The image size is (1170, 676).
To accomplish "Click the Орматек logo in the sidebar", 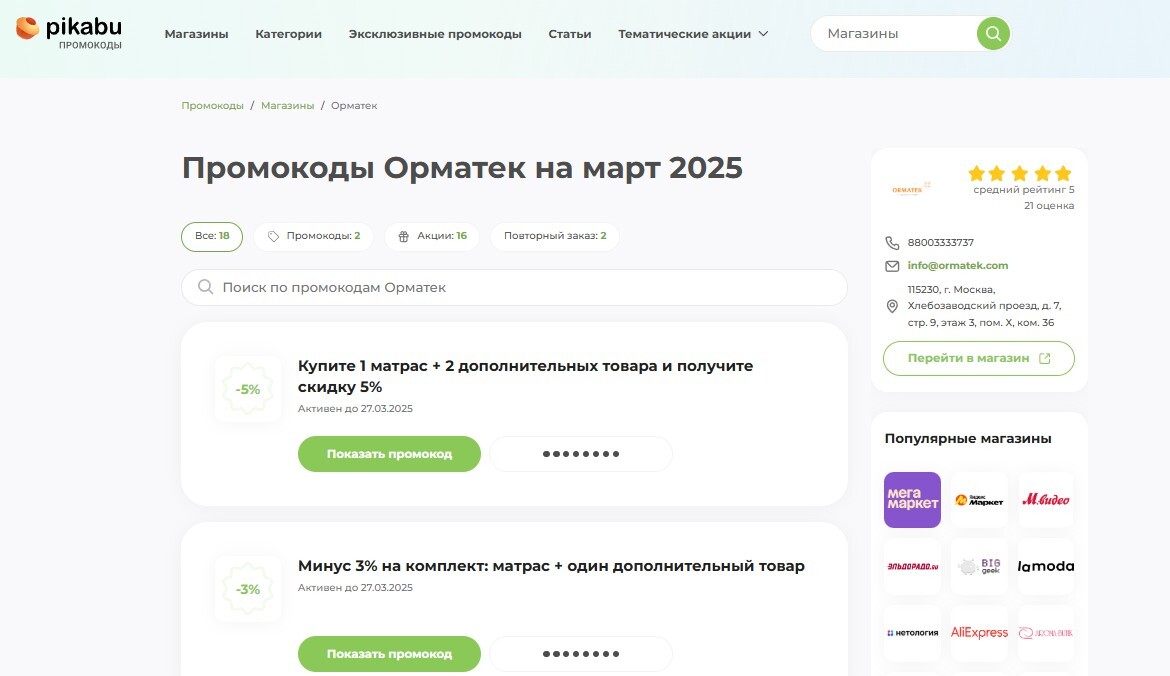I will coord(911,189).
